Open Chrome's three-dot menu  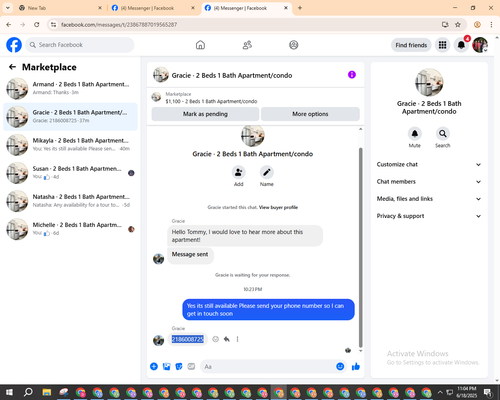pos(491,24)
